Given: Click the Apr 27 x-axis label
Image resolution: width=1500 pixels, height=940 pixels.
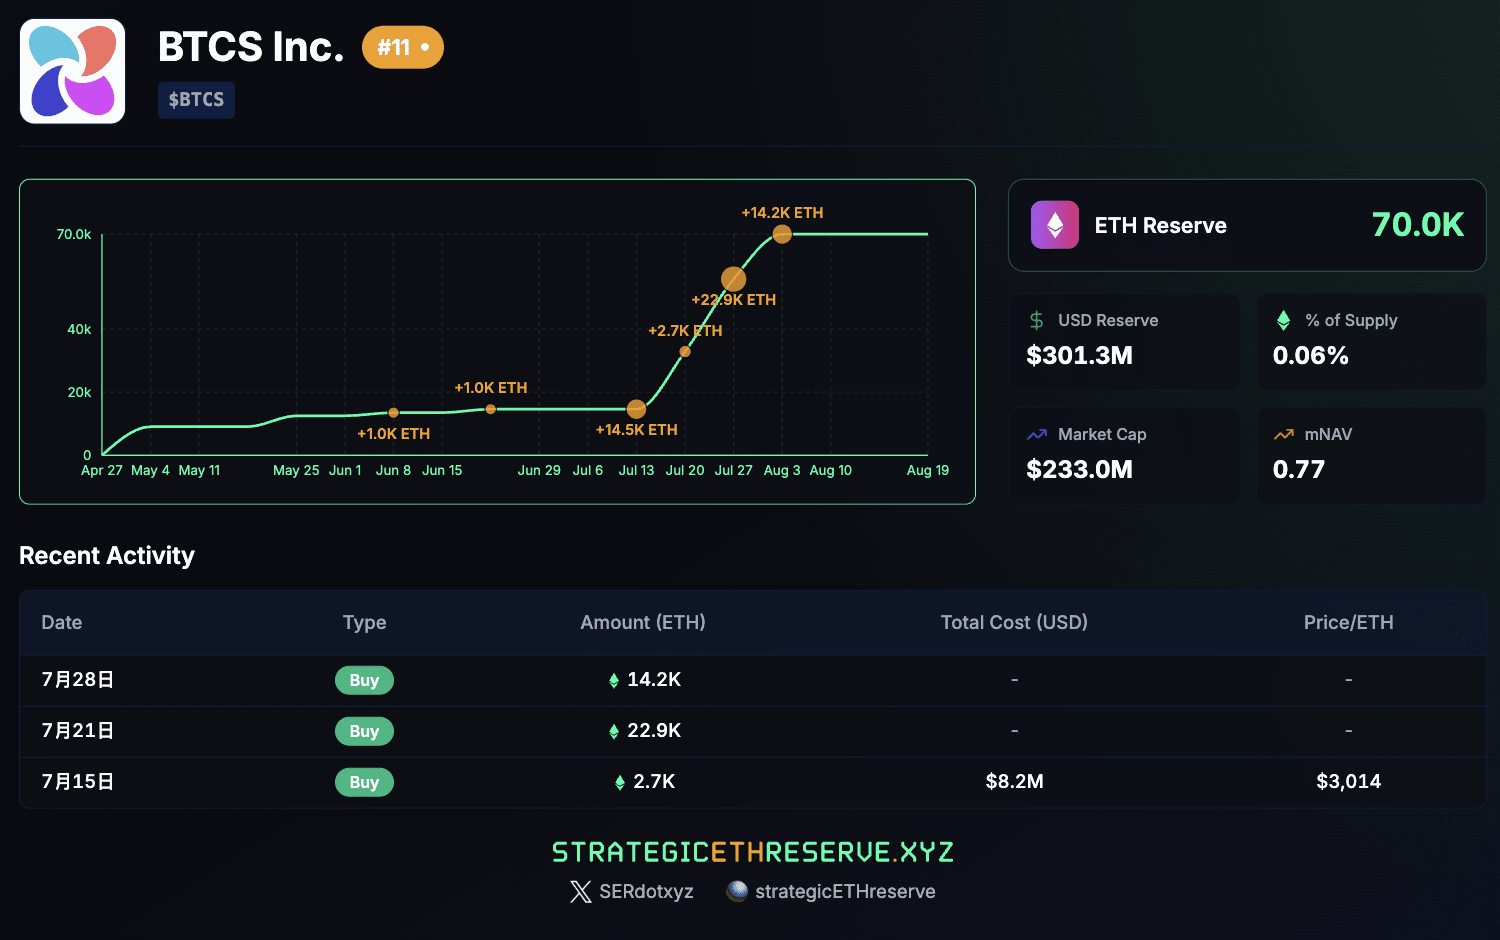Looking at the screenshot, I should (x=102, y=470).
